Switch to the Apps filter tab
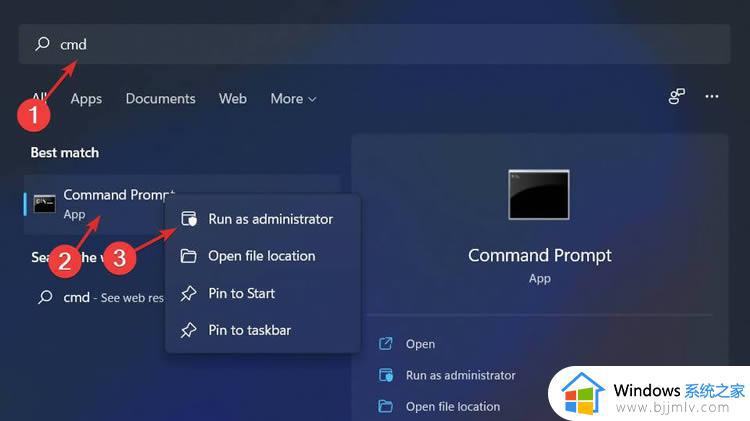Image resolution: width=750 pixels, height=421 pixels. [x=86, y=99]
